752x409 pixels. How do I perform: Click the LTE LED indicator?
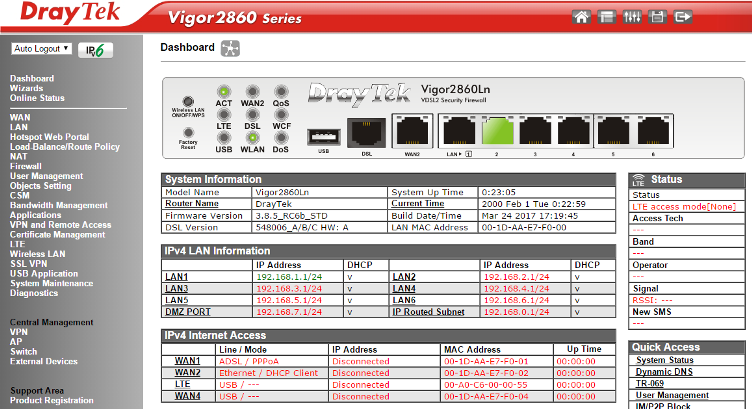point(223,114)
